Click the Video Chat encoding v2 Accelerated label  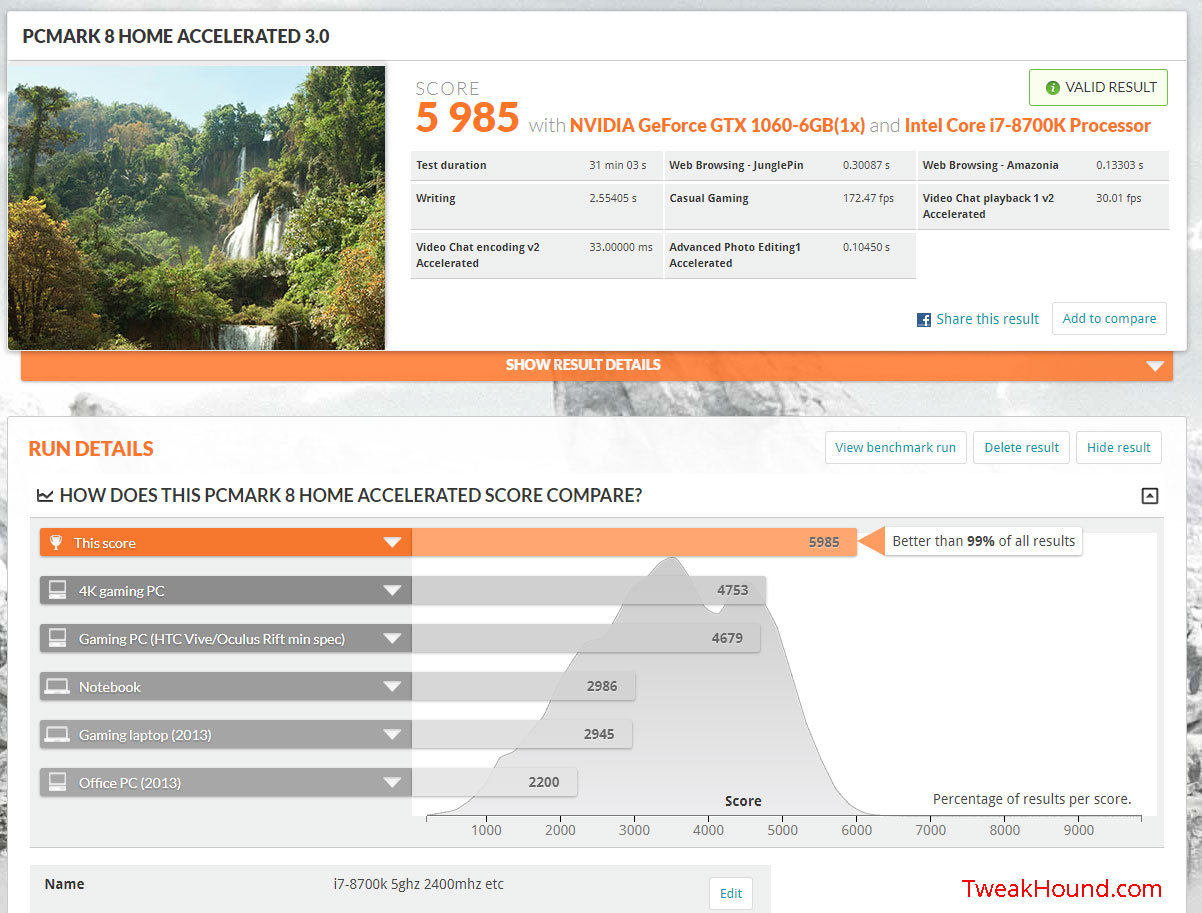tap(478, 255)
